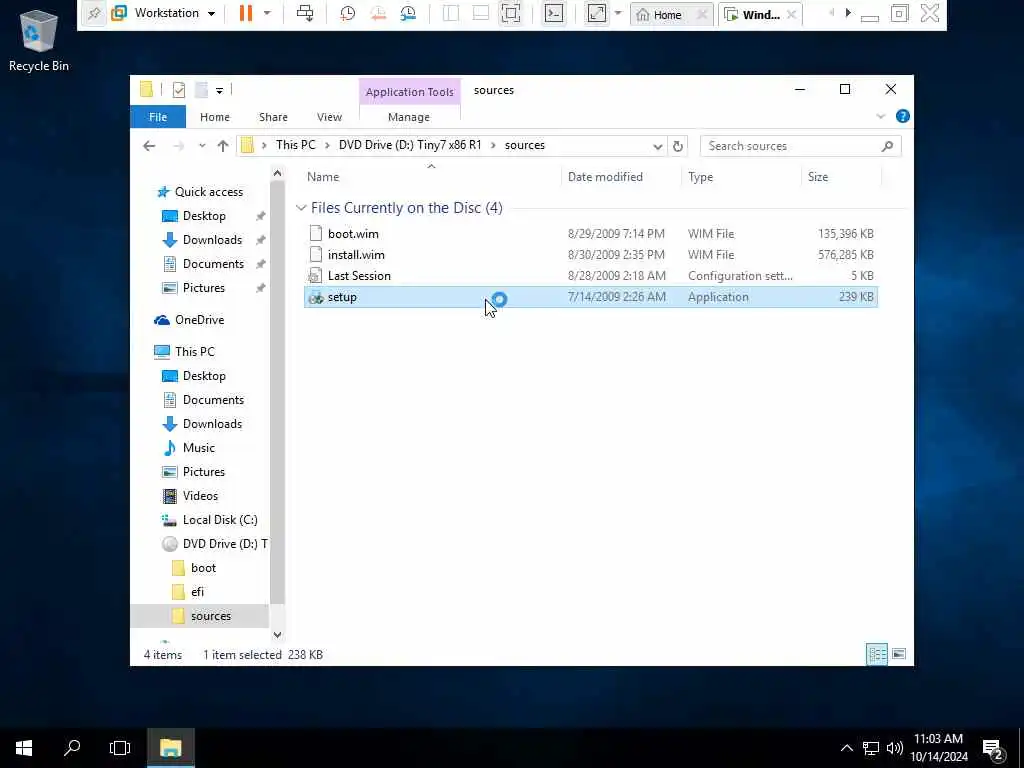Screen dimensions: 1024x768
Task: Open taskbar search icon
Action: 72,748
